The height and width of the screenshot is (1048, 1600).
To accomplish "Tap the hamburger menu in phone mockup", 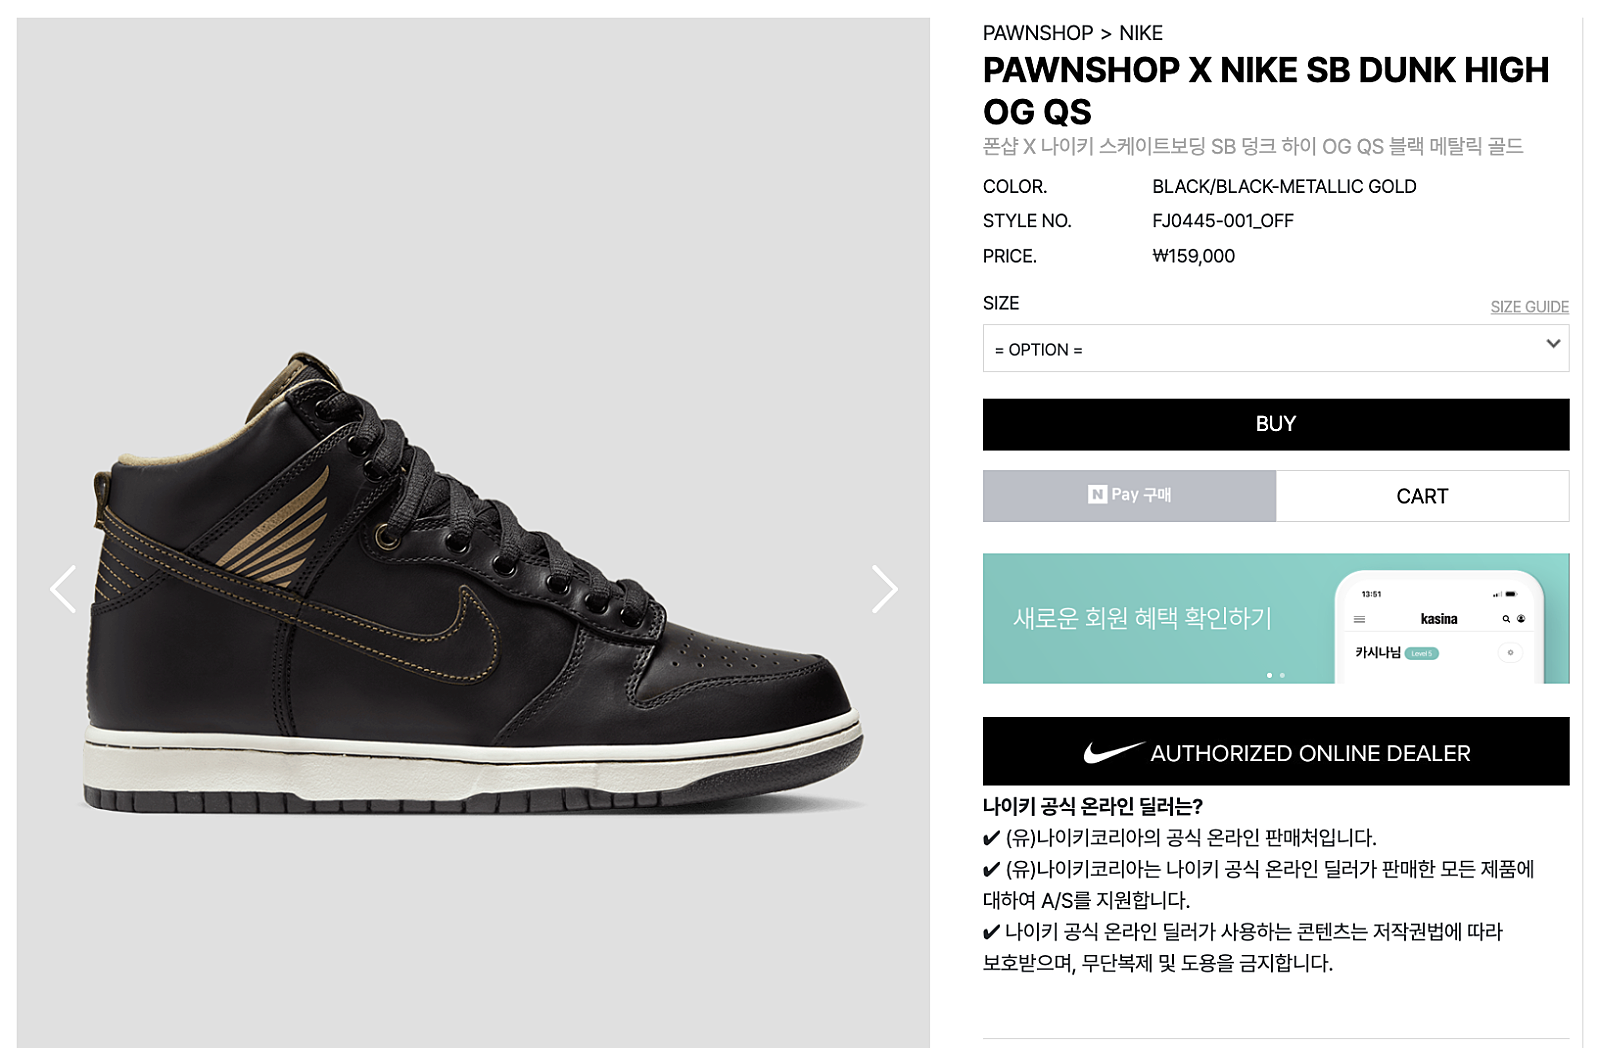I will [1359, 619].
